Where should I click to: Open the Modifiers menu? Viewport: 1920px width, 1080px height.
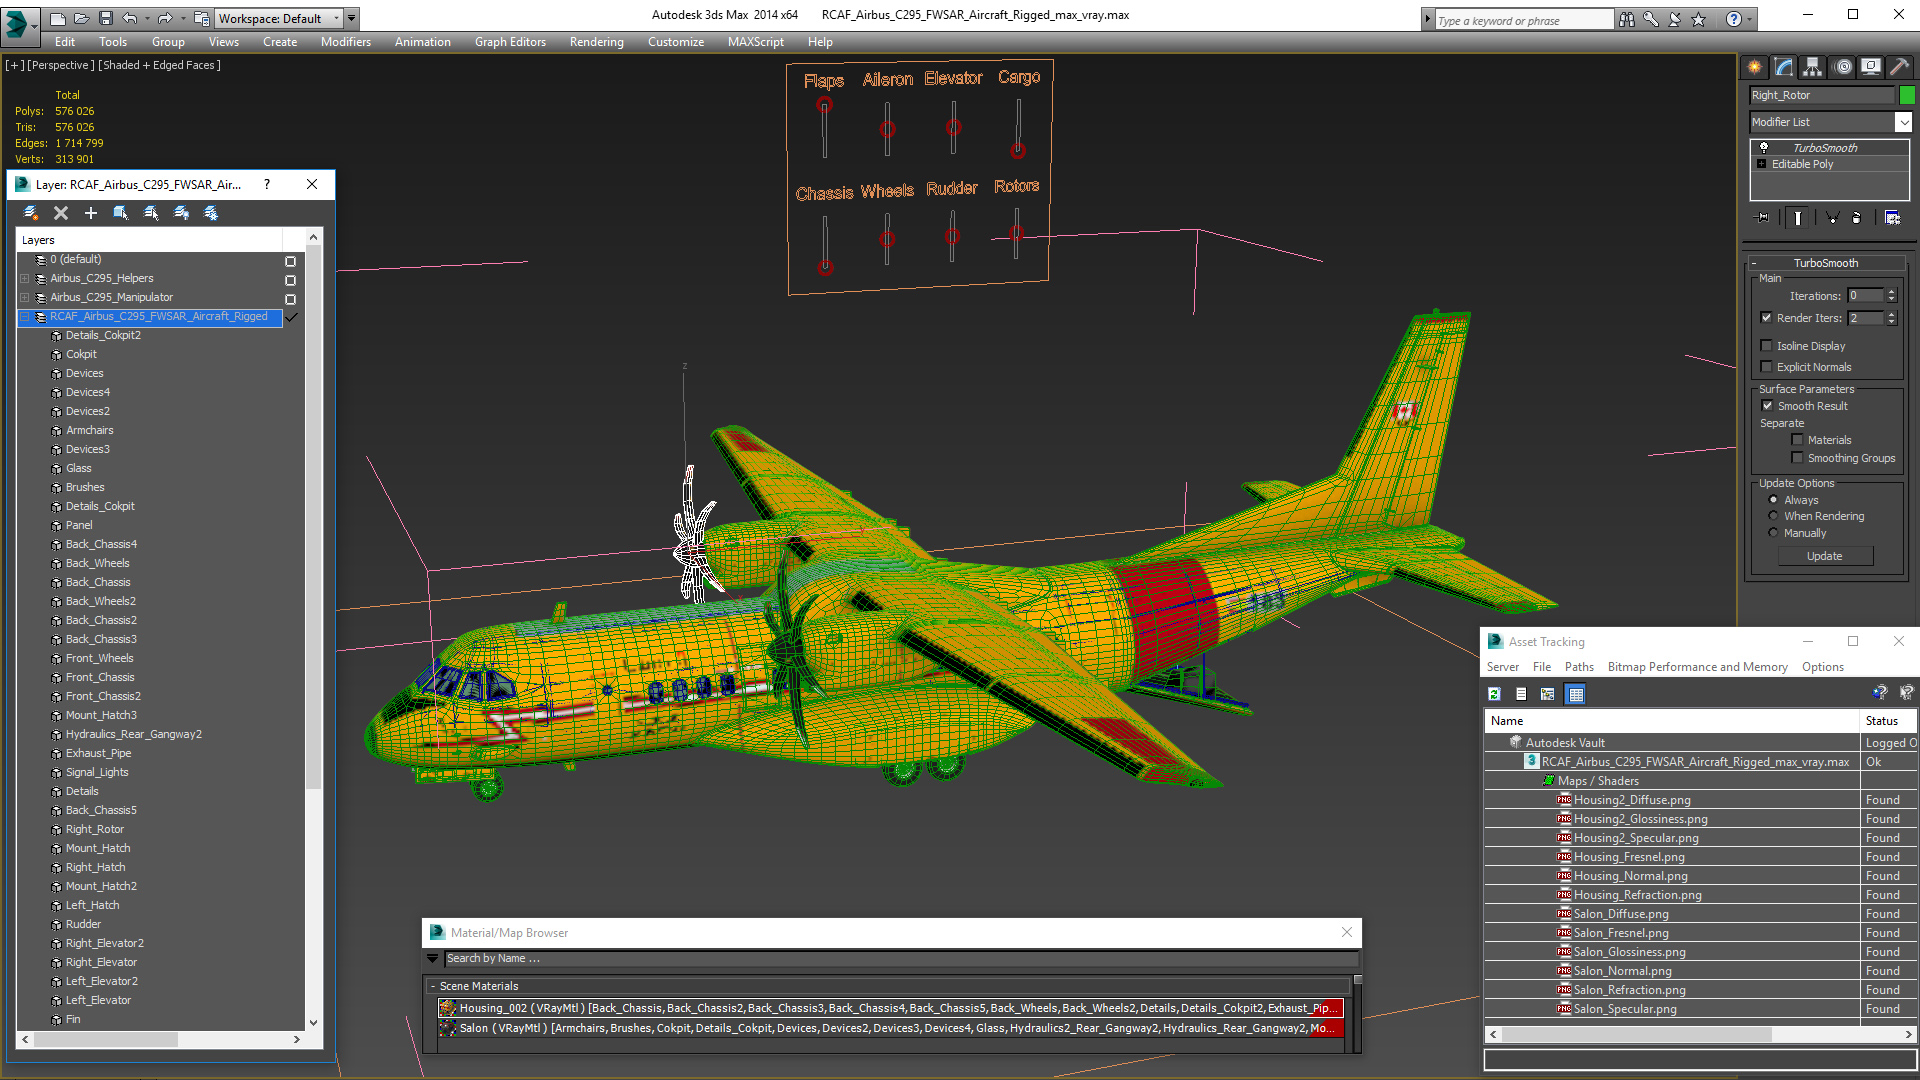346,42
